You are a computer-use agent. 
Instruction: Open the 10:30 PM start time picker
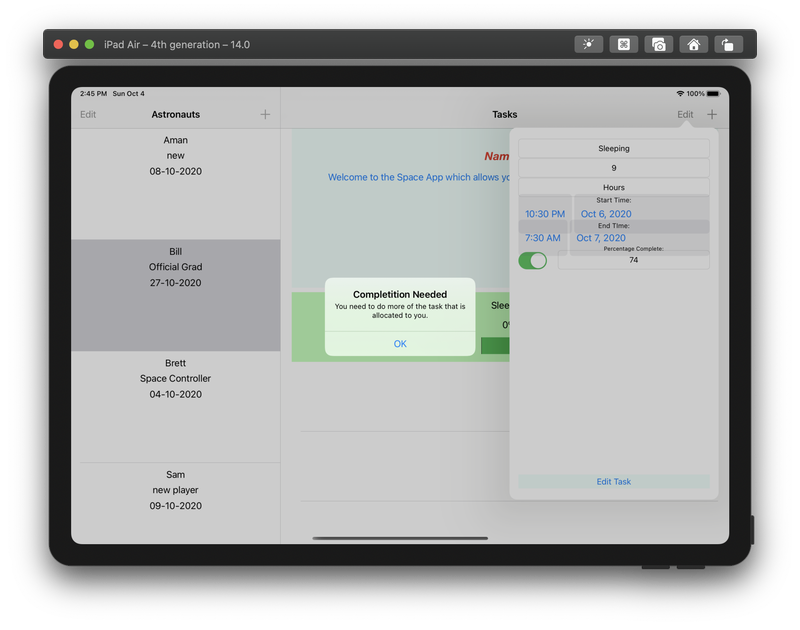pos(544,213)
